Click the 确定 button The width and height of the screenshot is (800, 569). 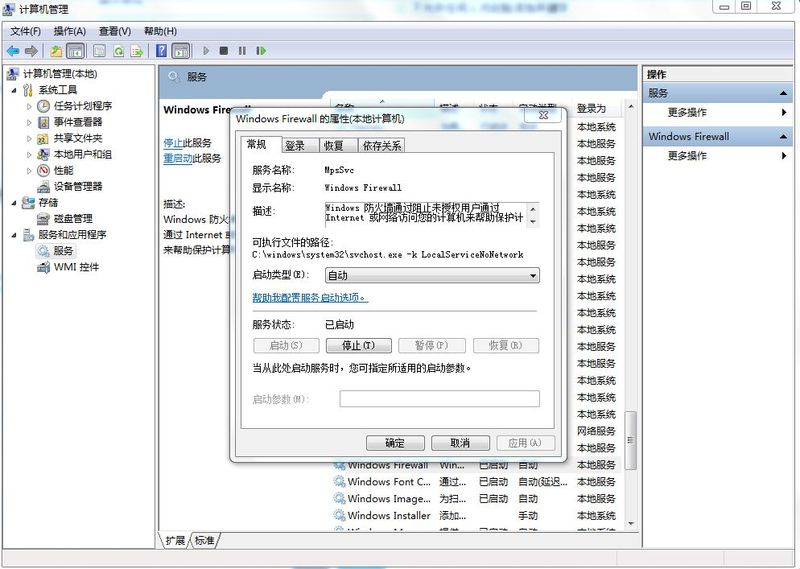click(x=395, y=443)
